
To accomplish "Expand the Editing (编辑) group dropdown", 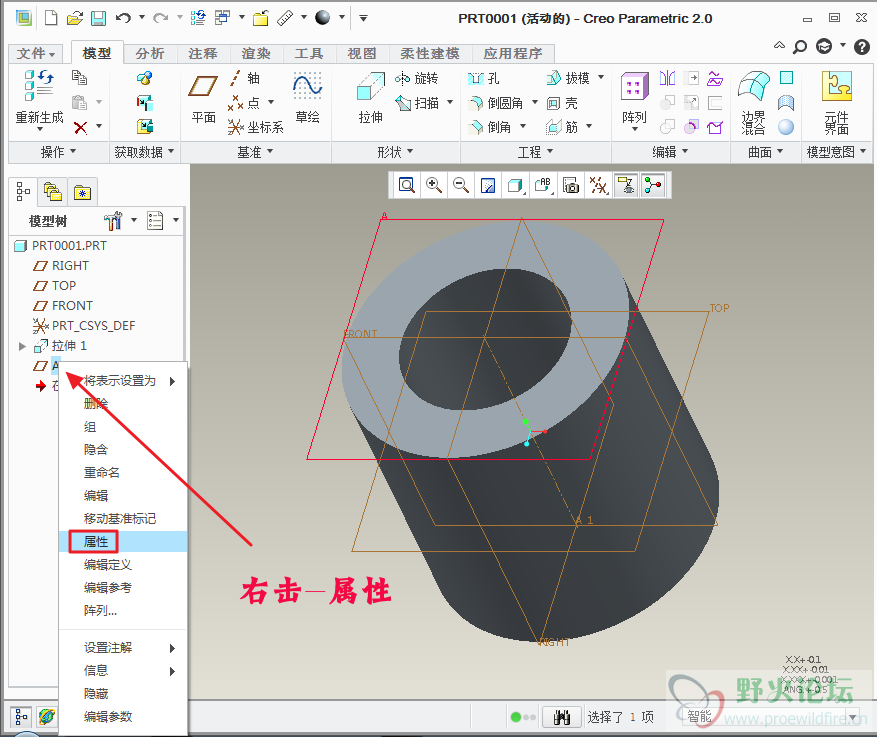I will 670,152.
